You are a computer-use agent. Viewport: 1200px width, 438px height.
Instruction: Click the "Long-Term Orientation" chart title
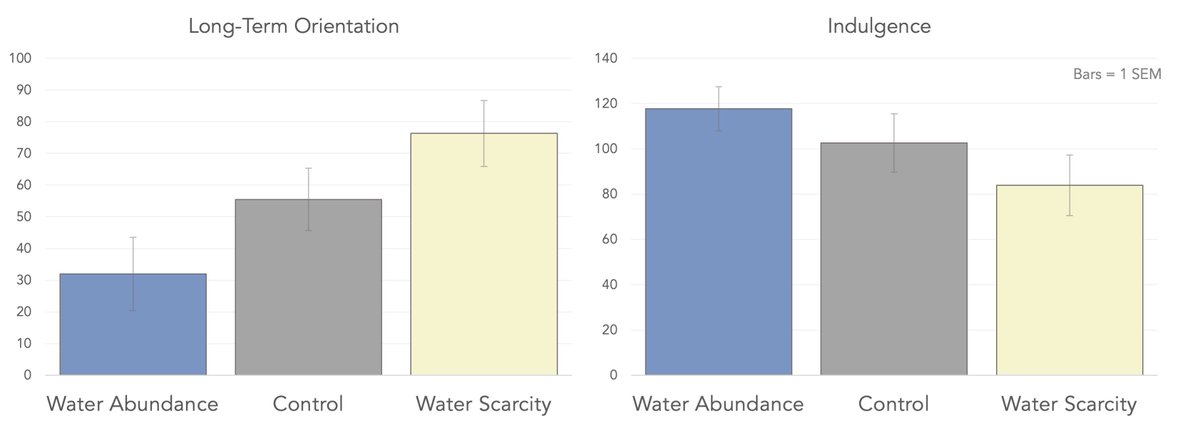click(x=294, y=27)
